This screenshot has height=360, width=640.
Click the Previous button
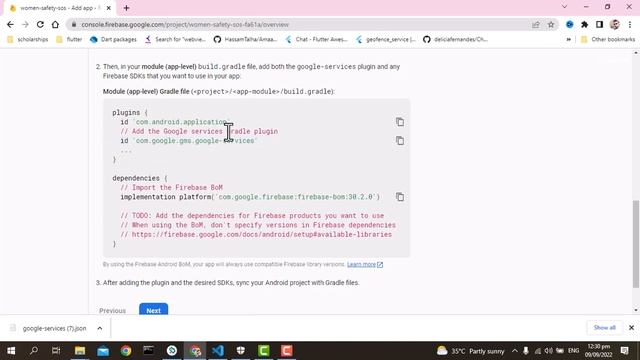coord(112,311)
